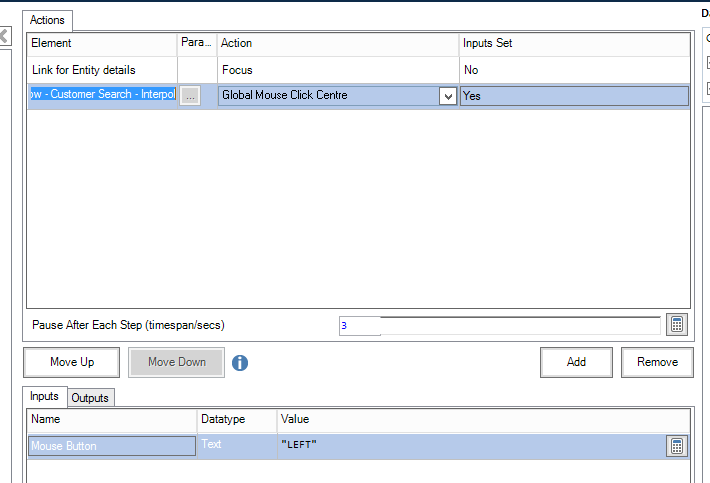This screenshot has width=710, height=483.
Task: Open expression calculator for Mouse Button value
Action: coord(677,446)
